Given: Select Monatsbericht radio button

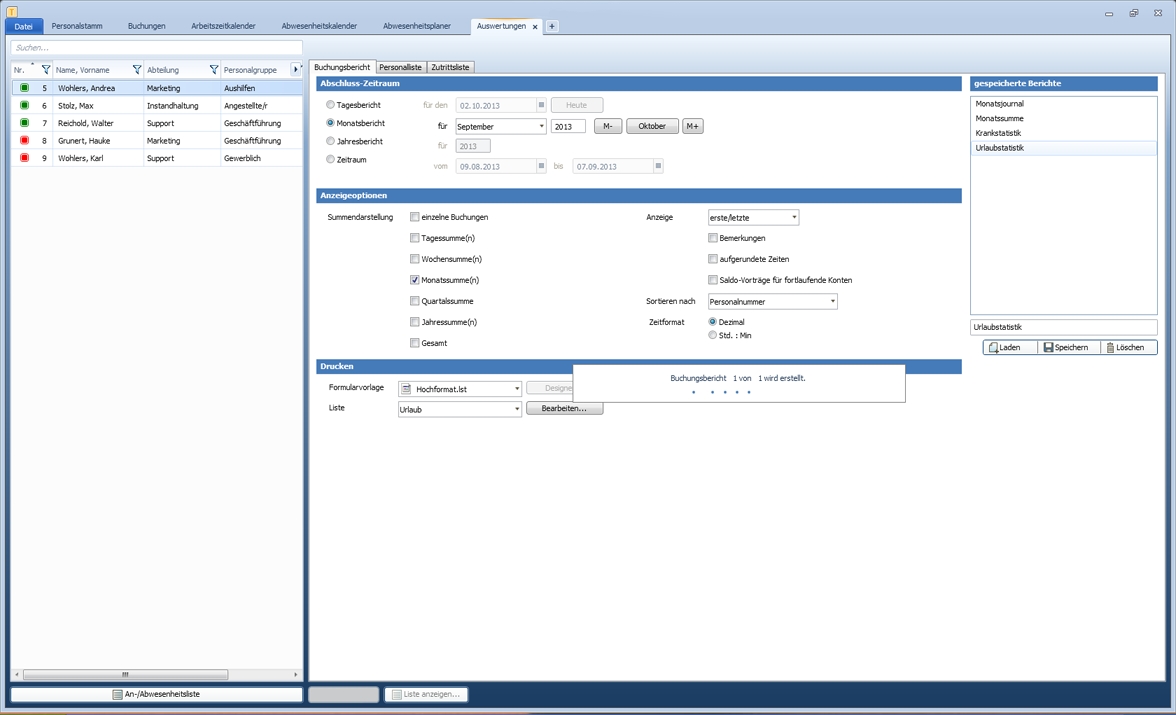Looking at the screenshot, I should tap(330, 123).
